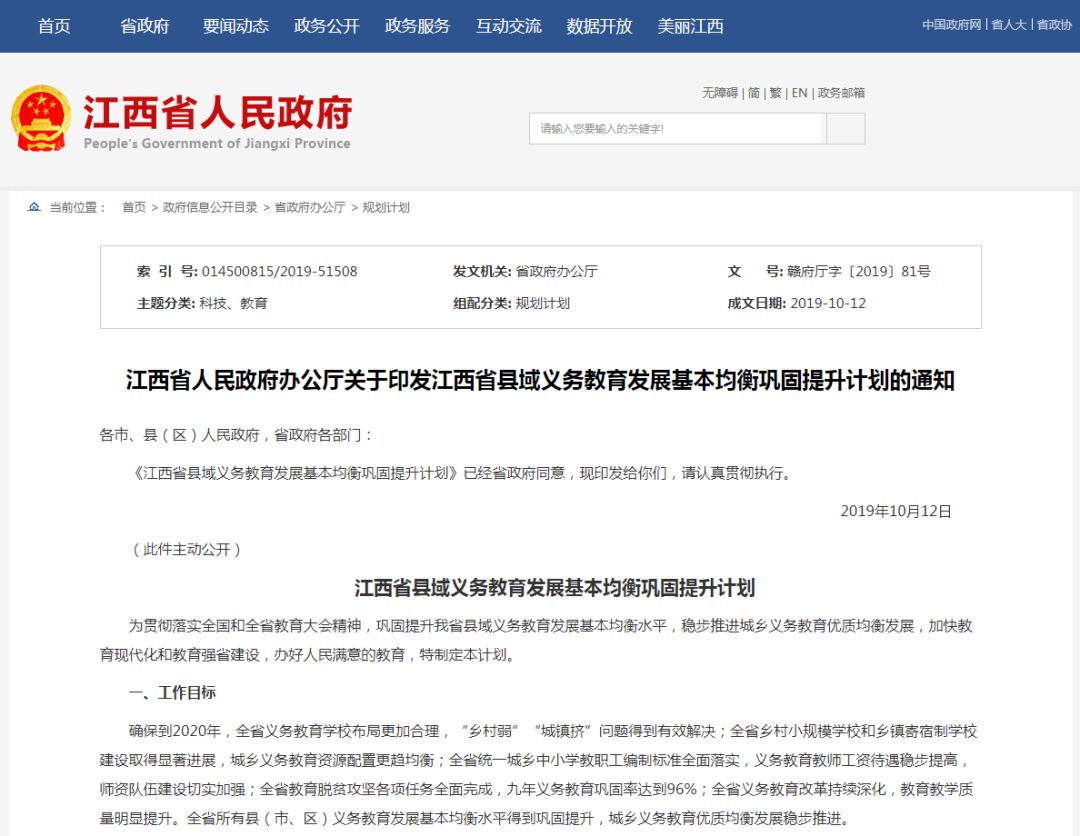1080x836 pixels.
Task: Click the search button beside the input
Action: click(x=845, y=129)
